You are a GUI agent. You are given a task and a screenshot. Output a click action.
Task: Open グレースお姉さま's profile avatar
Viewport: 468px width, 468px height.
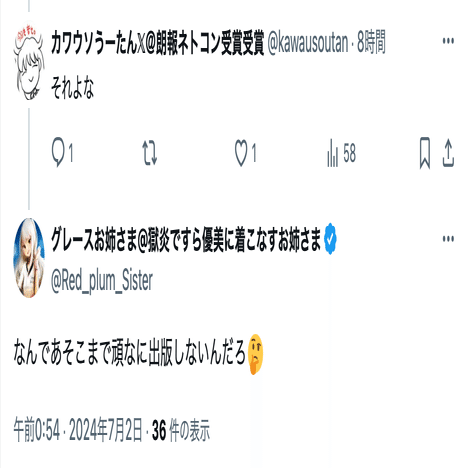tap(29, 258)
